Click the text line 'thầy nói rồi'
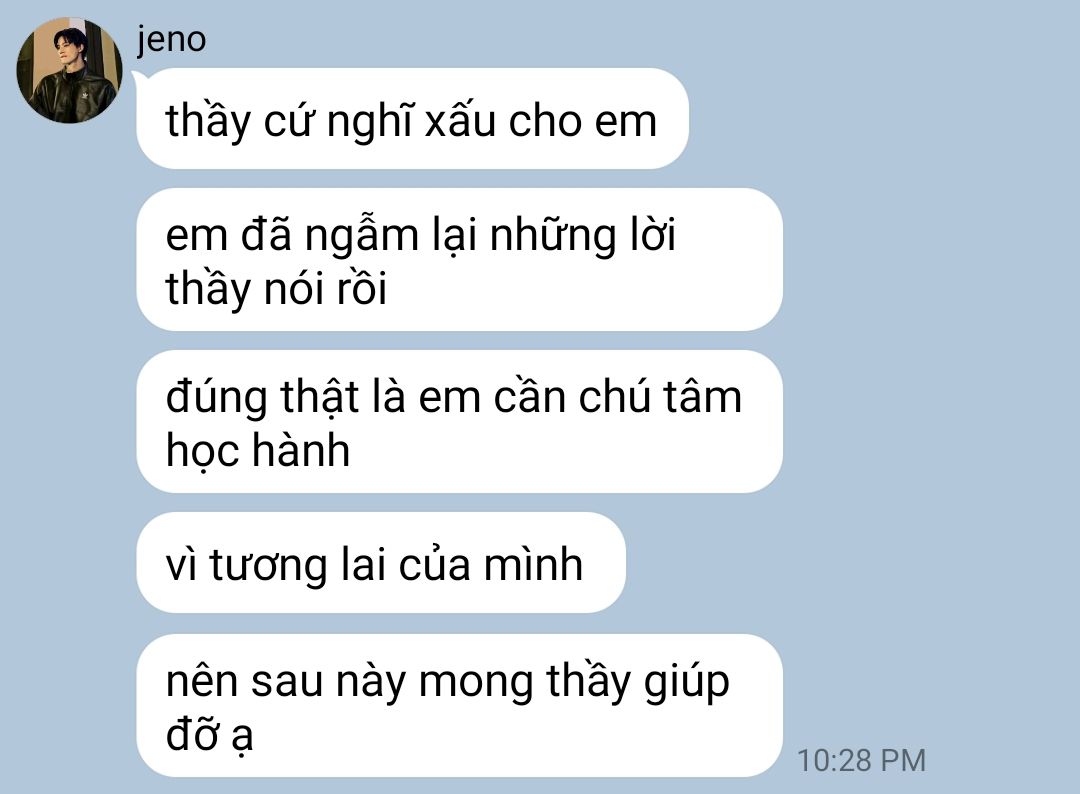Screen dimensions: 1080x794 click(x=276, y=289)
